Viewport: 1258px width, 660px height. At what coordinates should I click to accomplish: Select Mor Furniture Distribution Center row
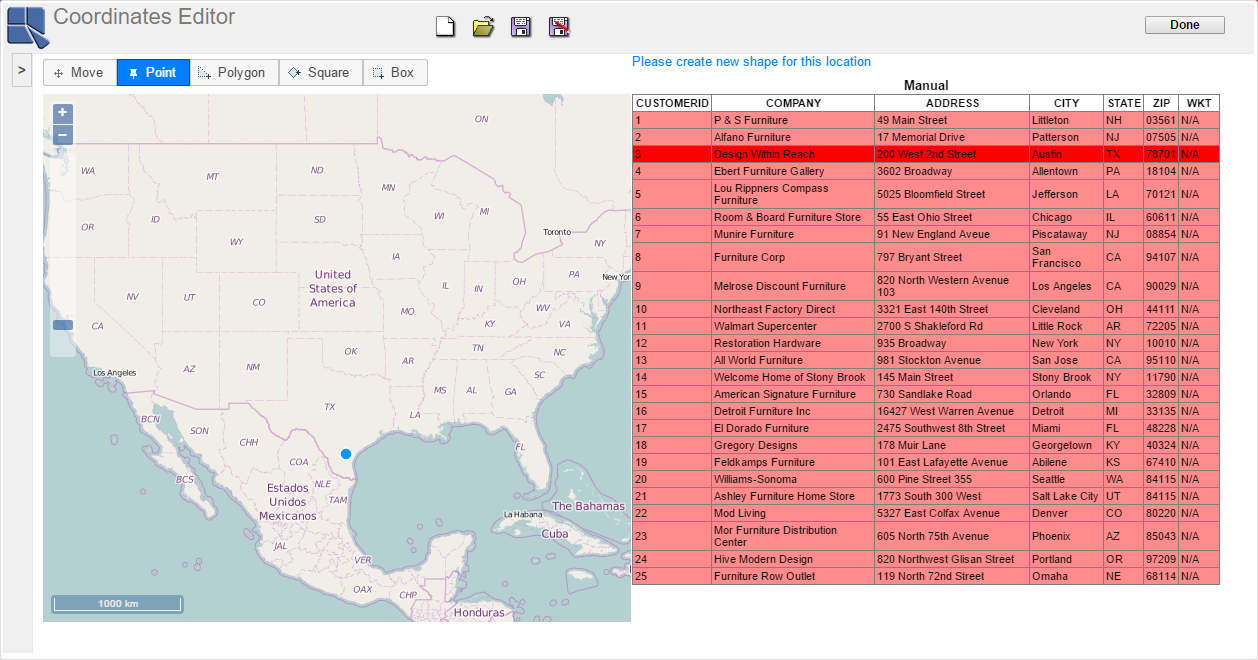[x=926, y=536]
